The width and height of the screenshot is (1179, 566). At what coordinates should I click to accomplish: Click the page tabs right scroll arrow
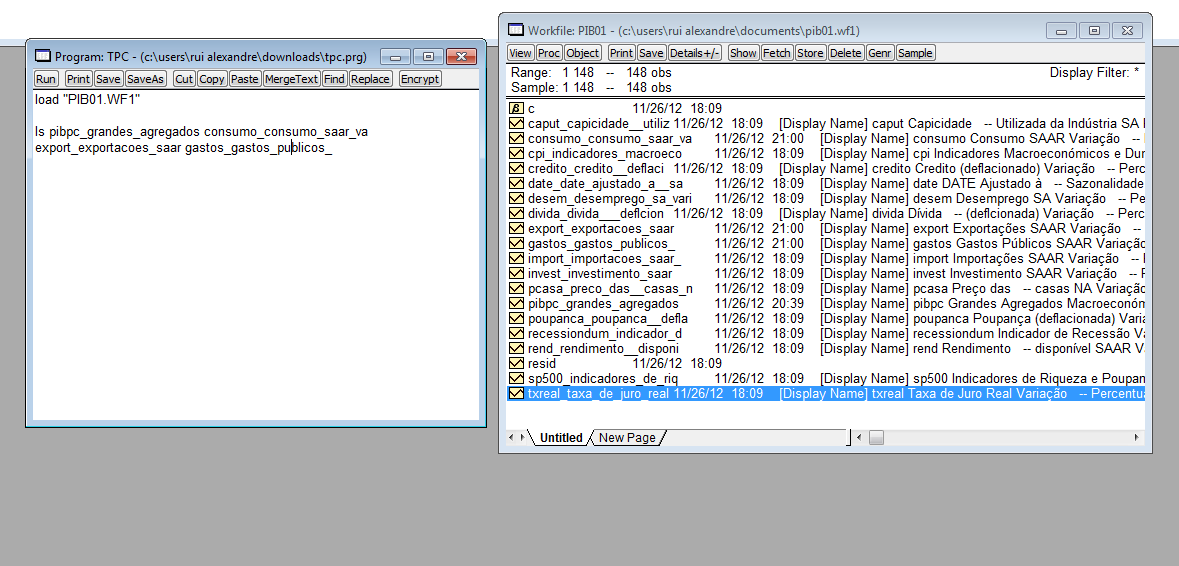(x=523, y=437)
